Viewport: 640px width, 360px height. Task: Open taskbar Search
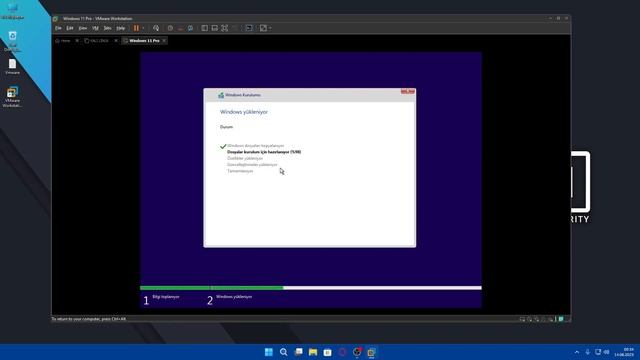point(283,352)
